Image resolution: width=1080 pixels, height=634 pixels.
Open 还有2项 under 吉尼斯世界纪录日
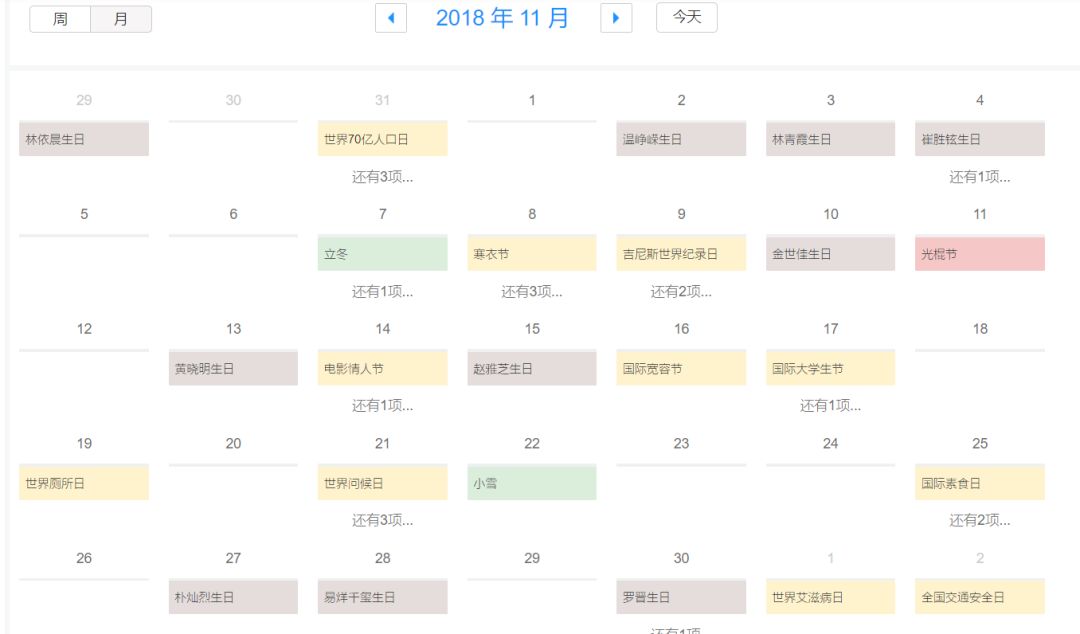click(x=681, y=292)
